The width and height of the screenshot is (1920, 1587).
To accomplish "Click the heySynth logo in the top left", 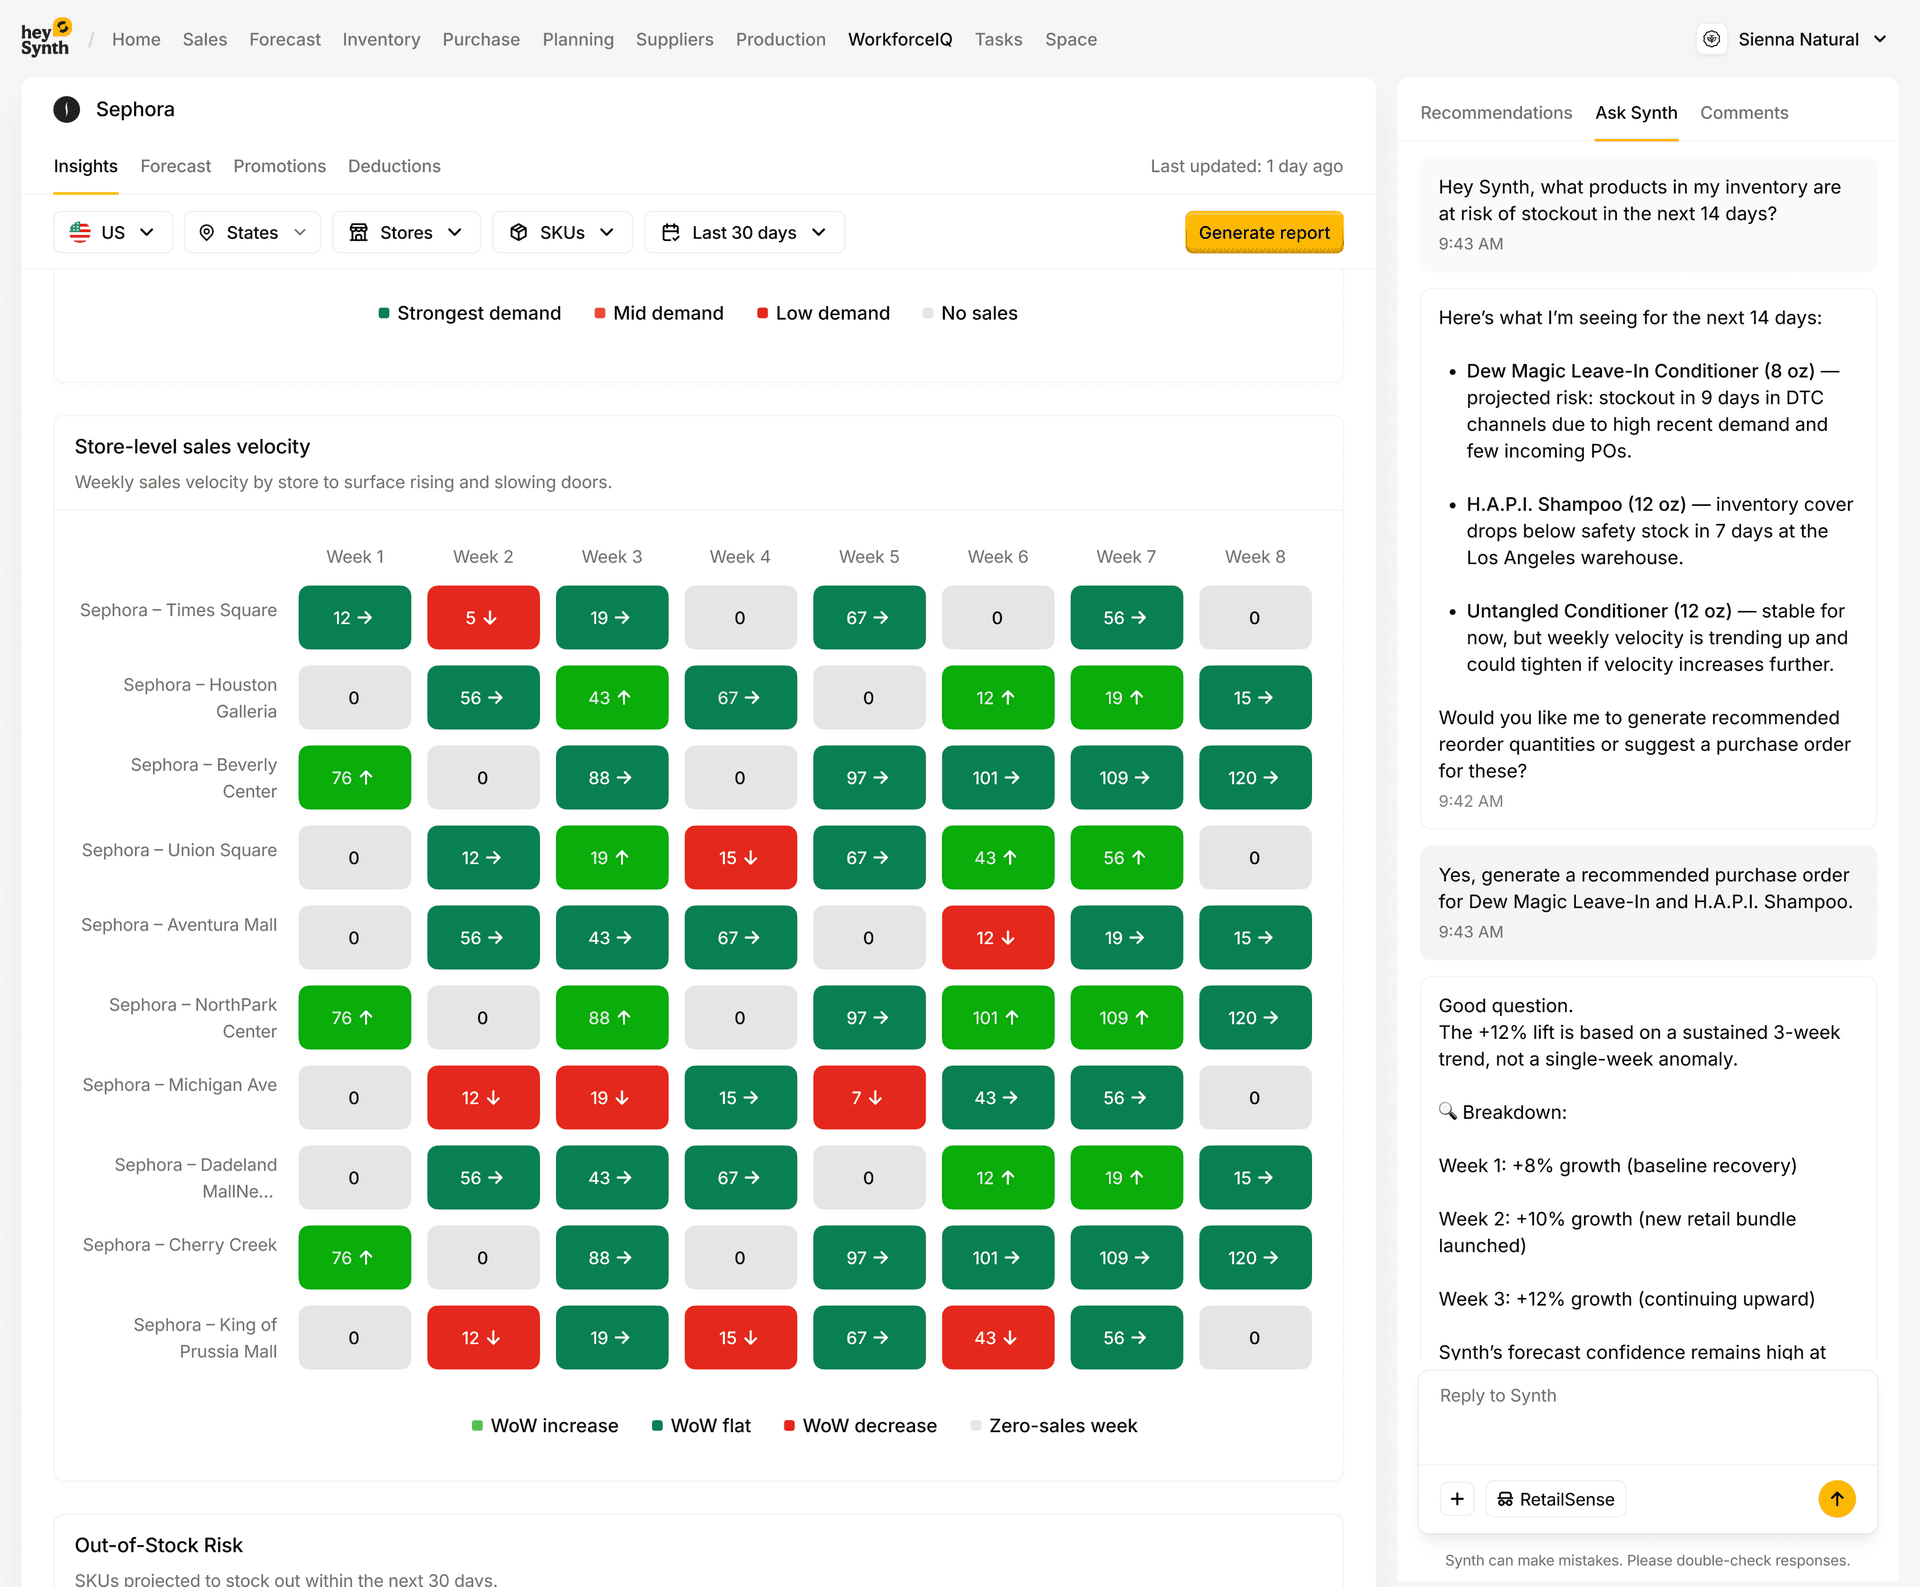I will pos(44,37).
